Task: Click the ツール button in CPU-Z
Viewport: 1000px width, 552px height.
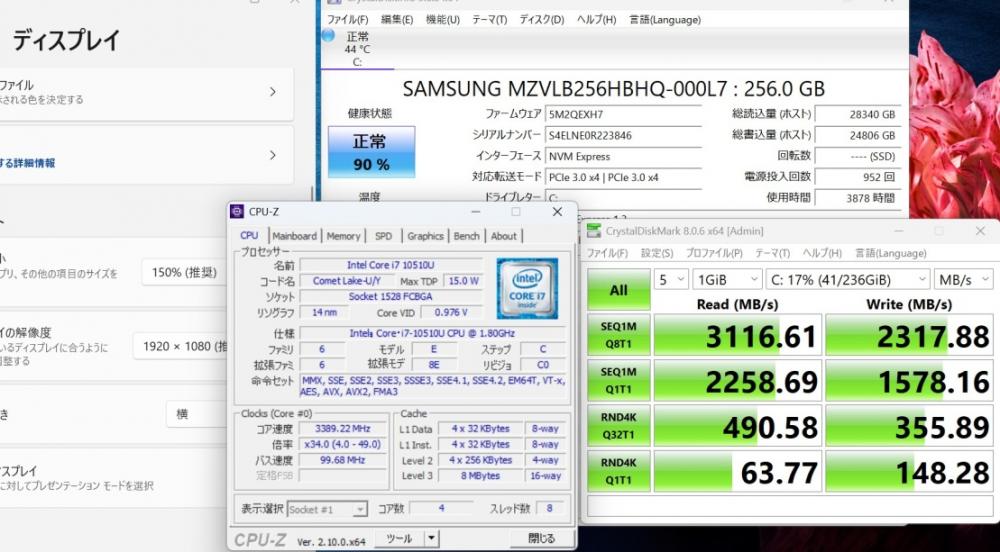Action: (399, 539)
